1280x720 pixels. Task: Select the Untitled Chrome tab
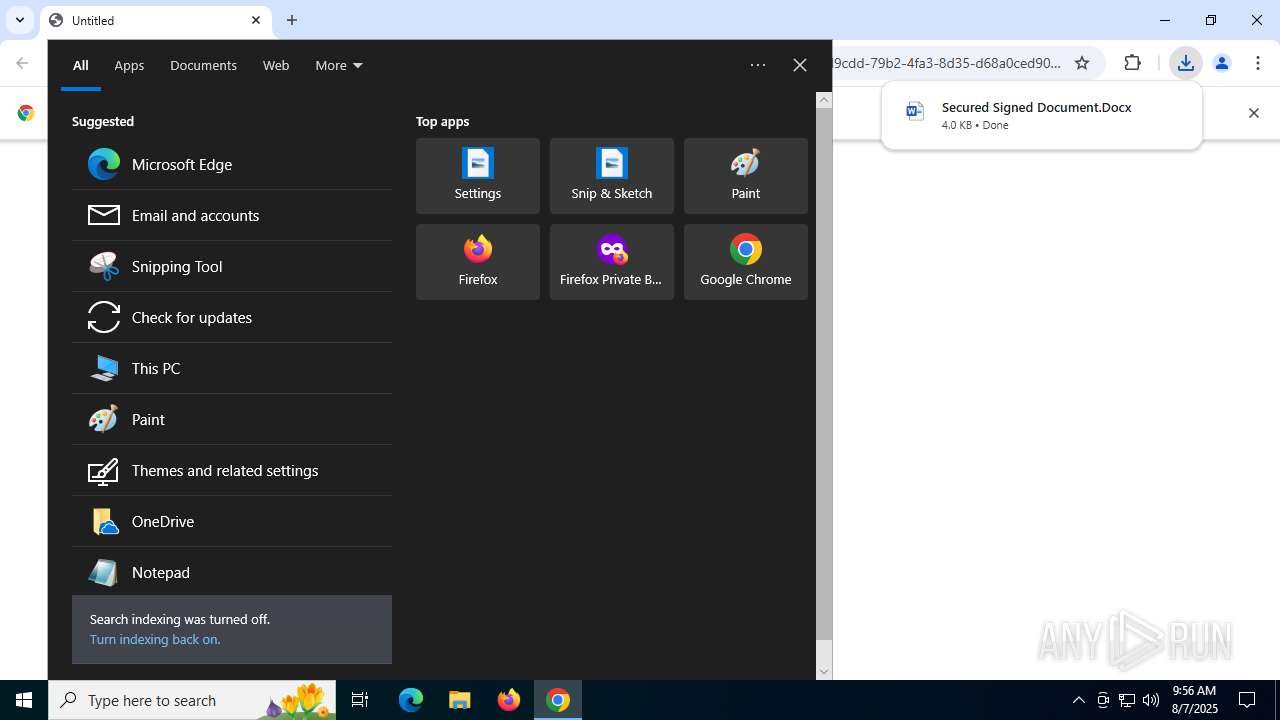point(155,20)
